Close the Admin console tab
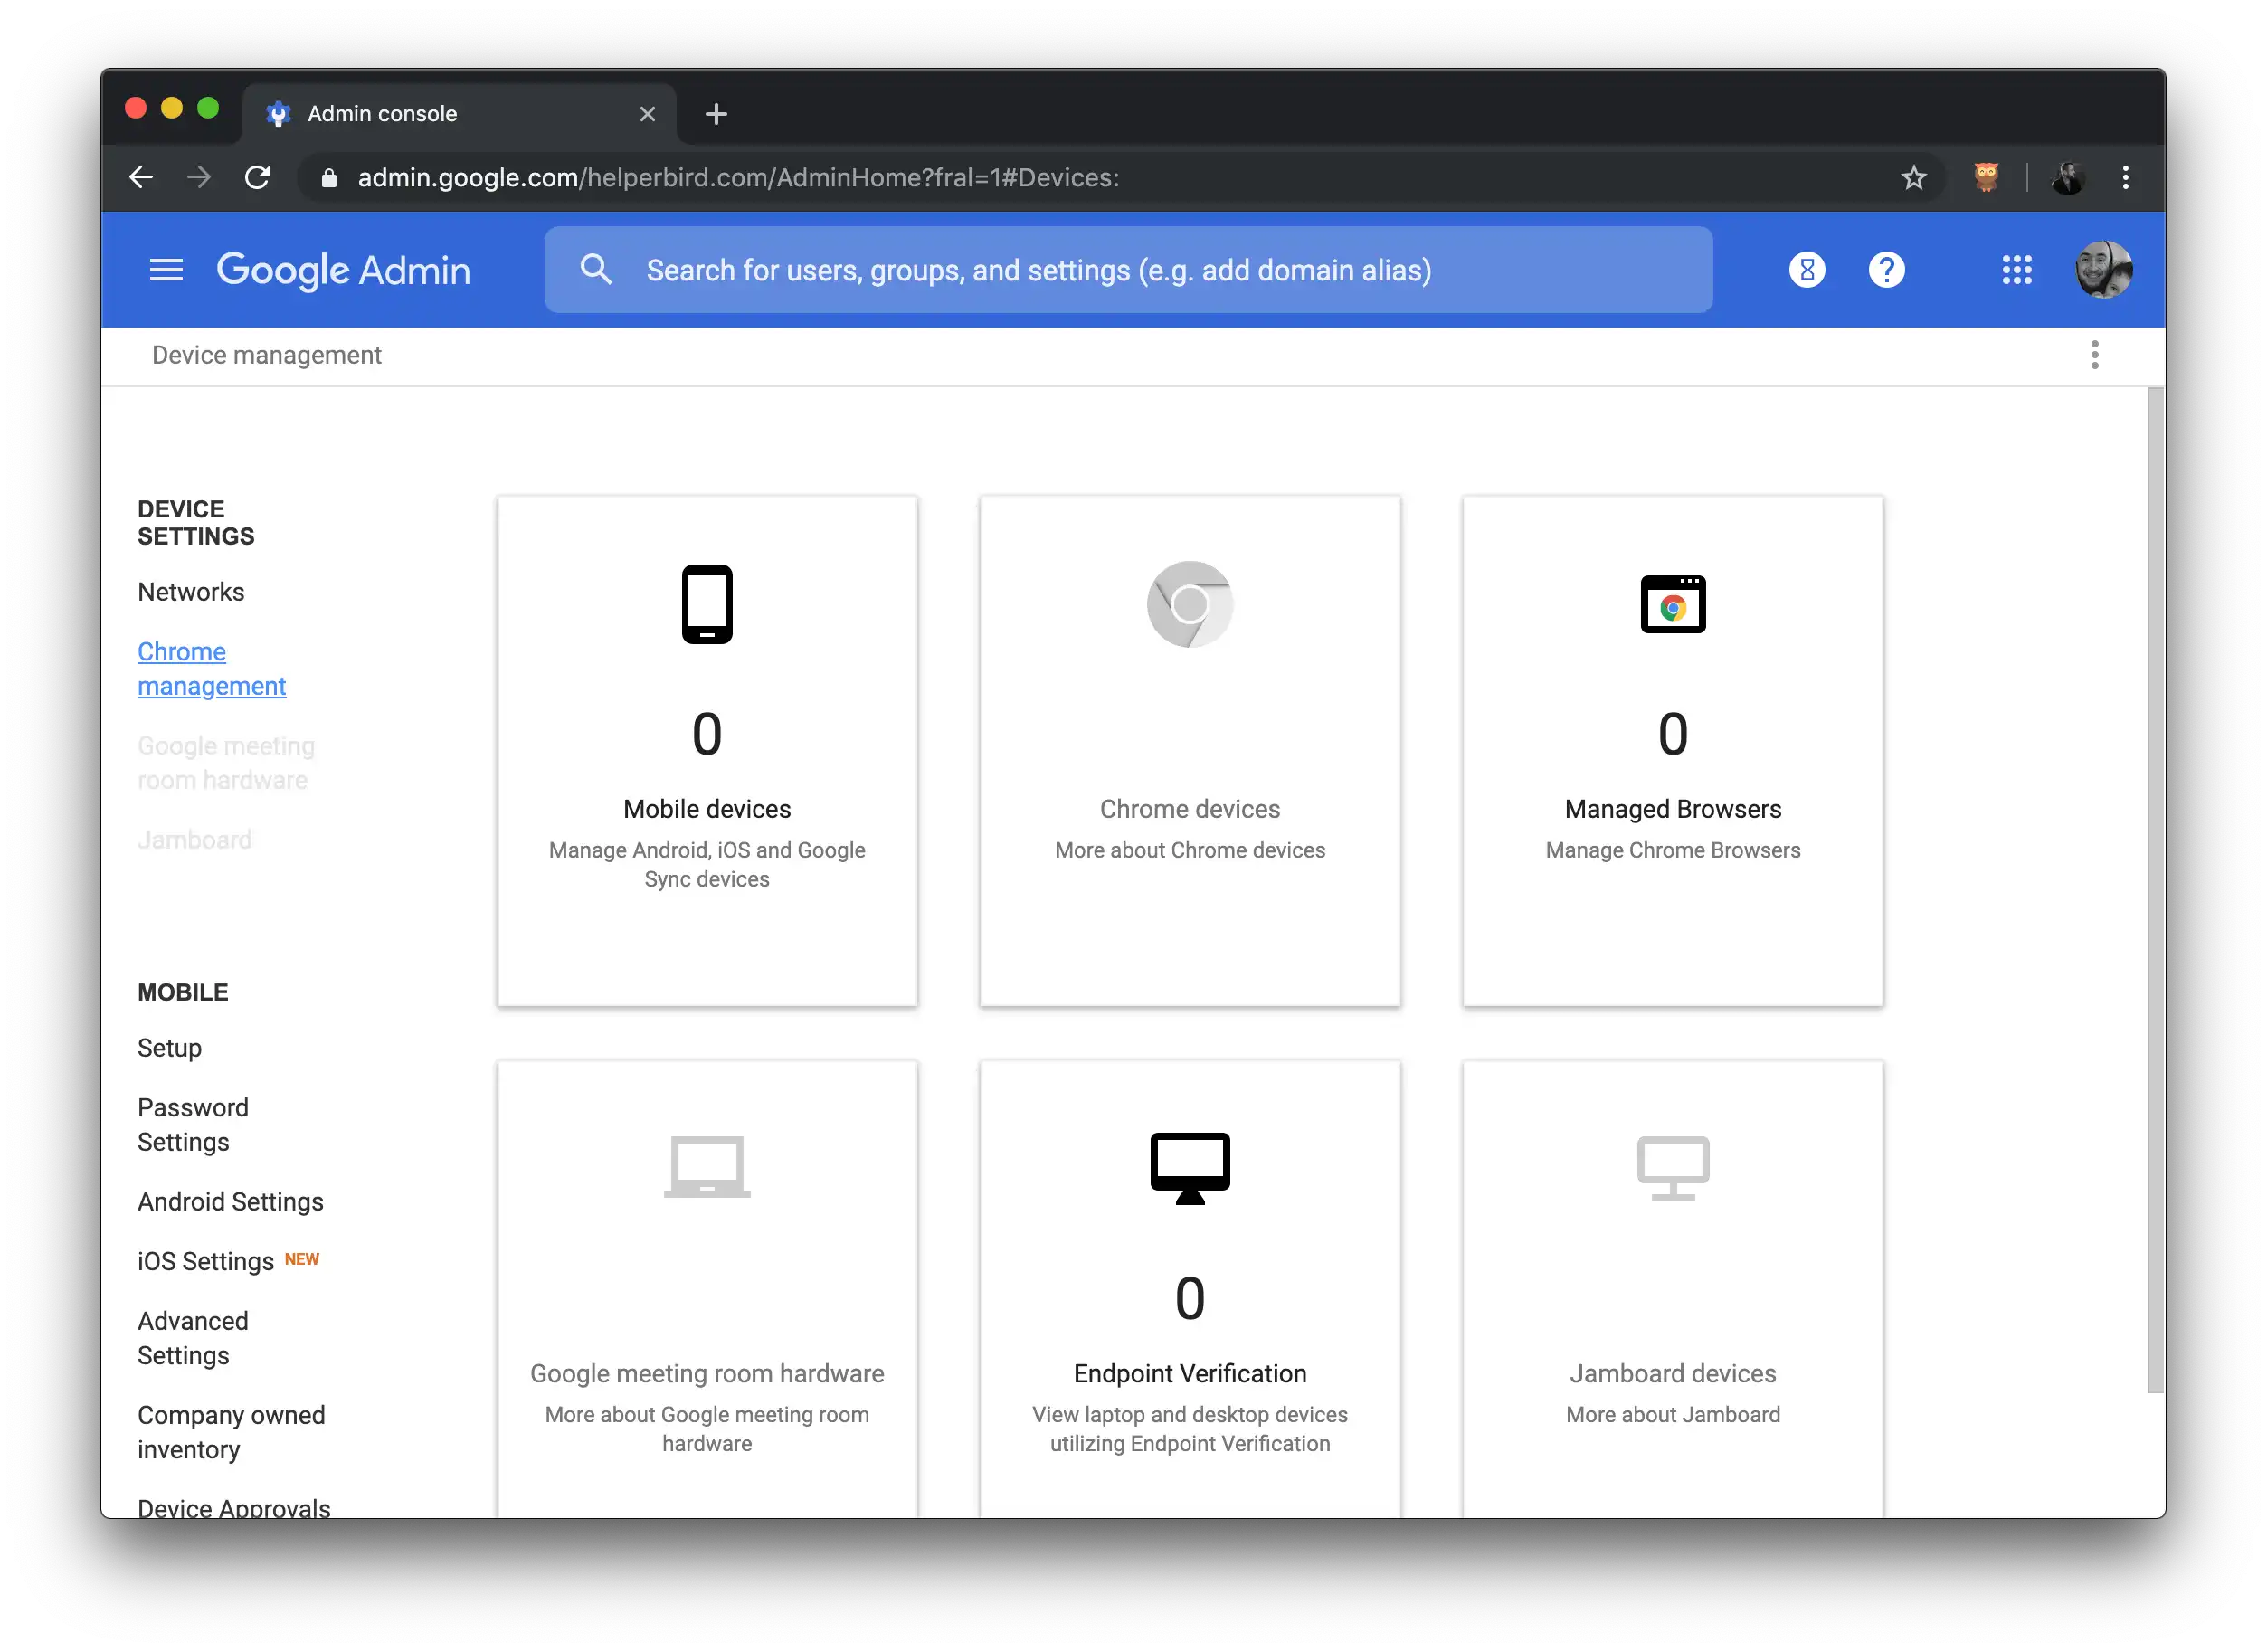 (x=647, y=114)
